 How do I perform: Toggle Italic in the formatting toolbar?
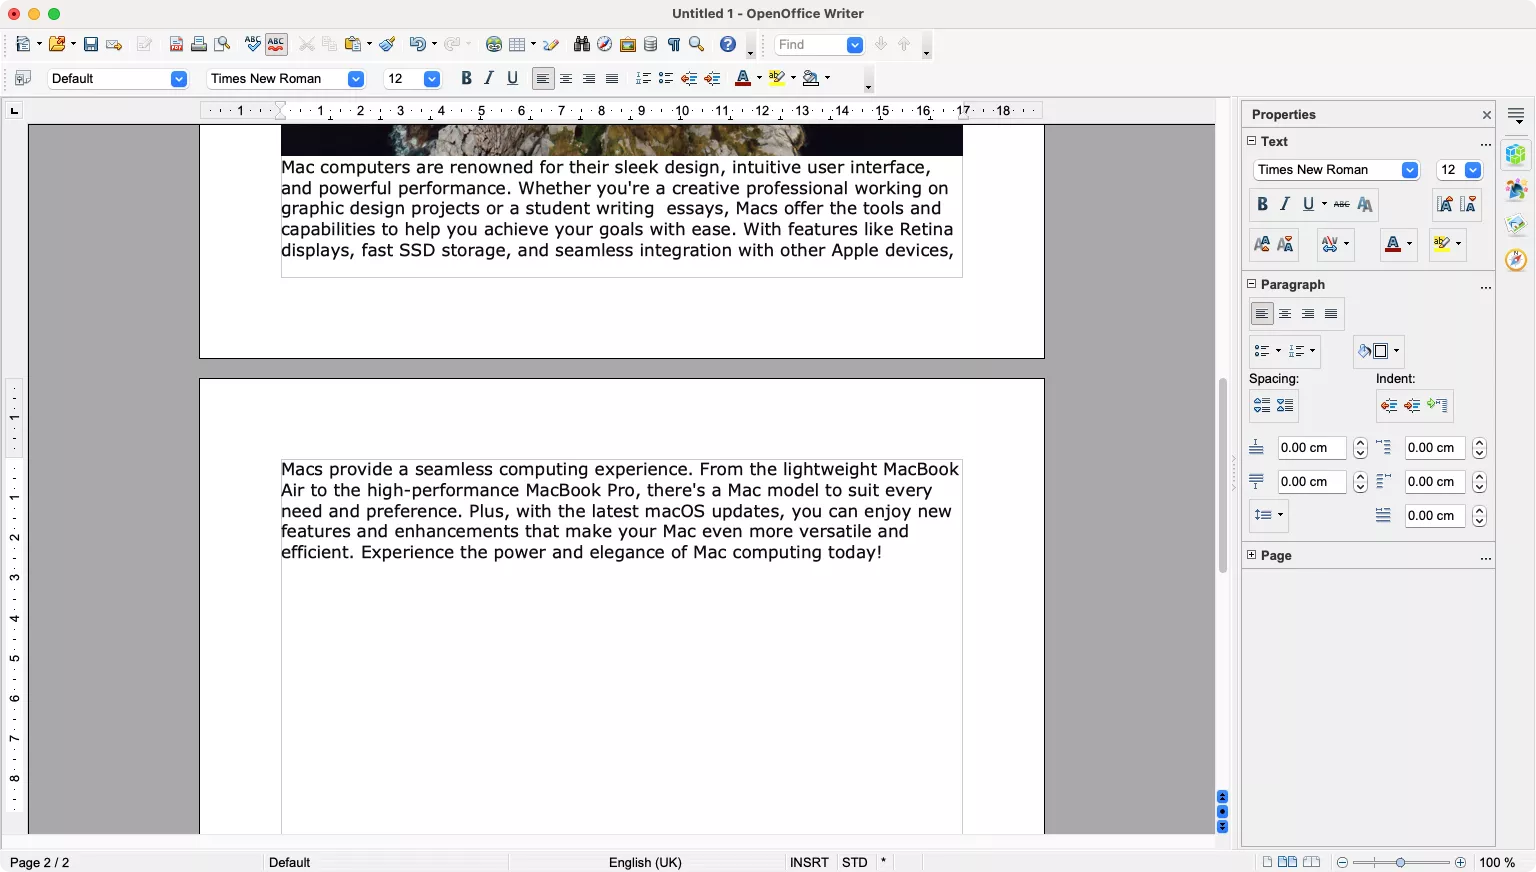coord(489,78)
